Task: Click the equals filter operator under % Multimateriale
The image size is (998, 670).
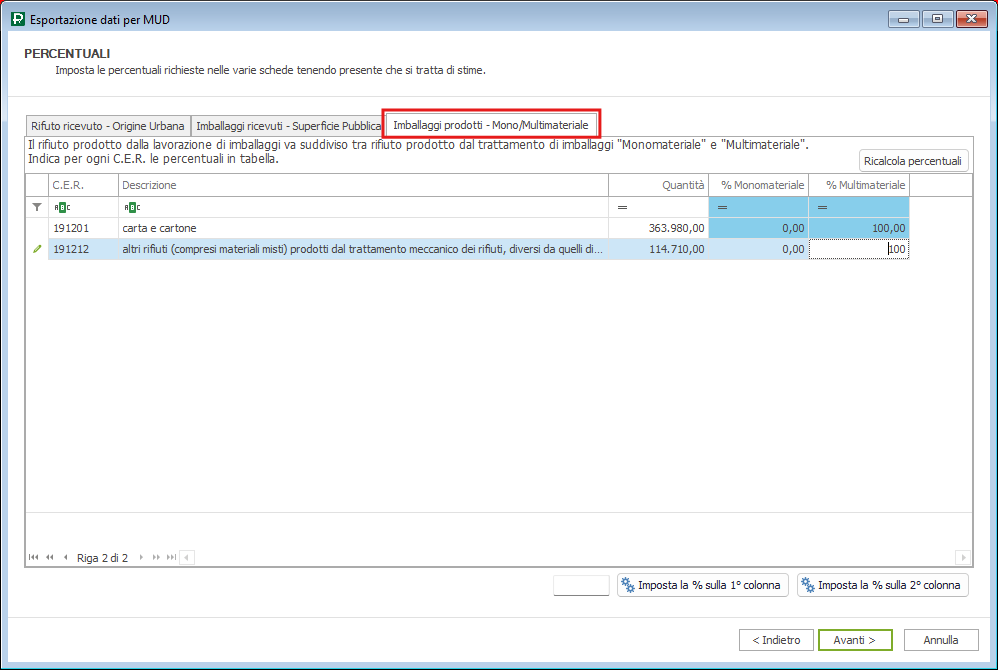Action: click(822, 207)
